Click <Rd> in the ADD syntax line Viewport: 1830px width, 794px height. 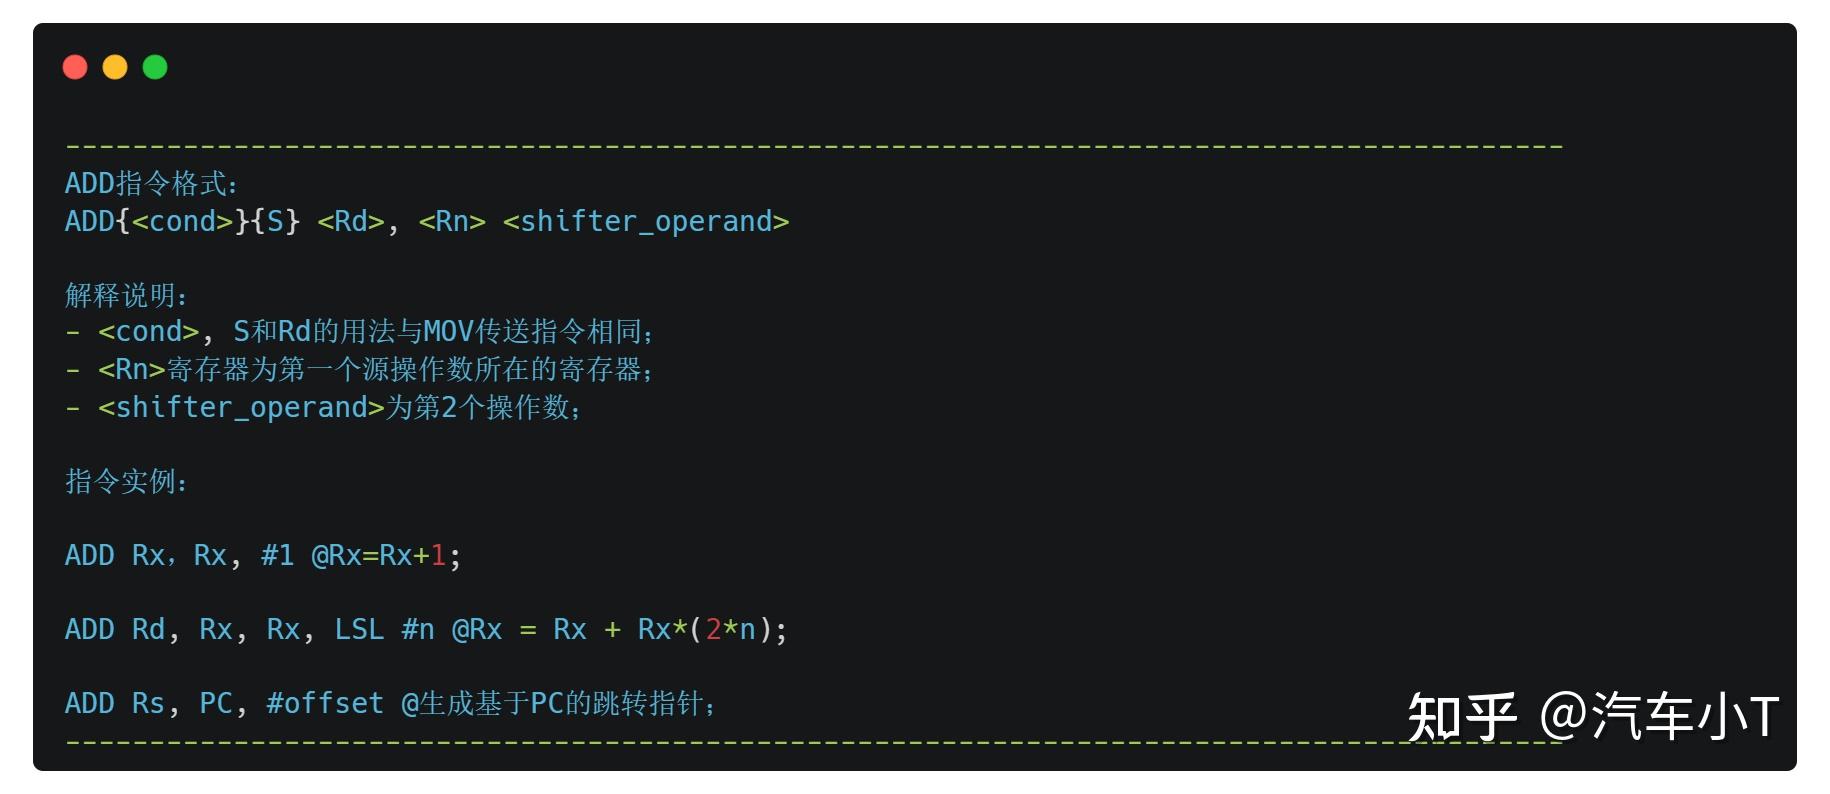351,221
